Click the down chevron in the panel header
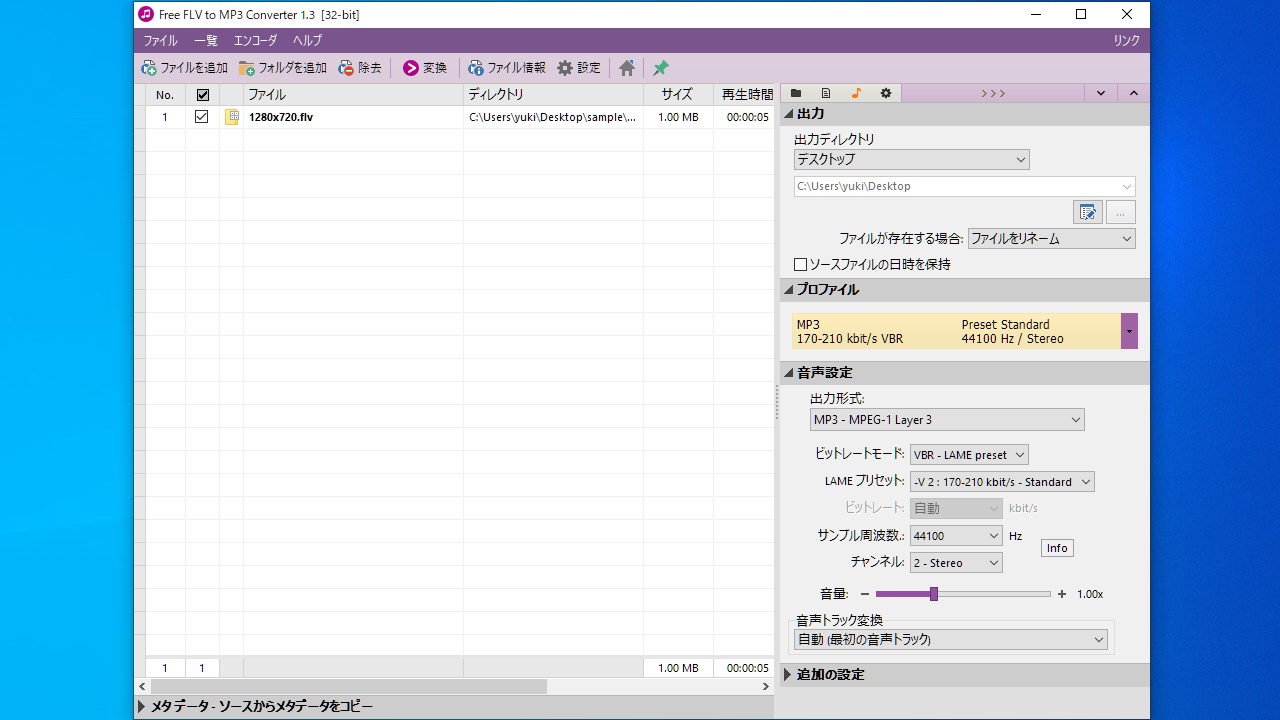Screen dimensions: 1280x720 coord(1101,93)
